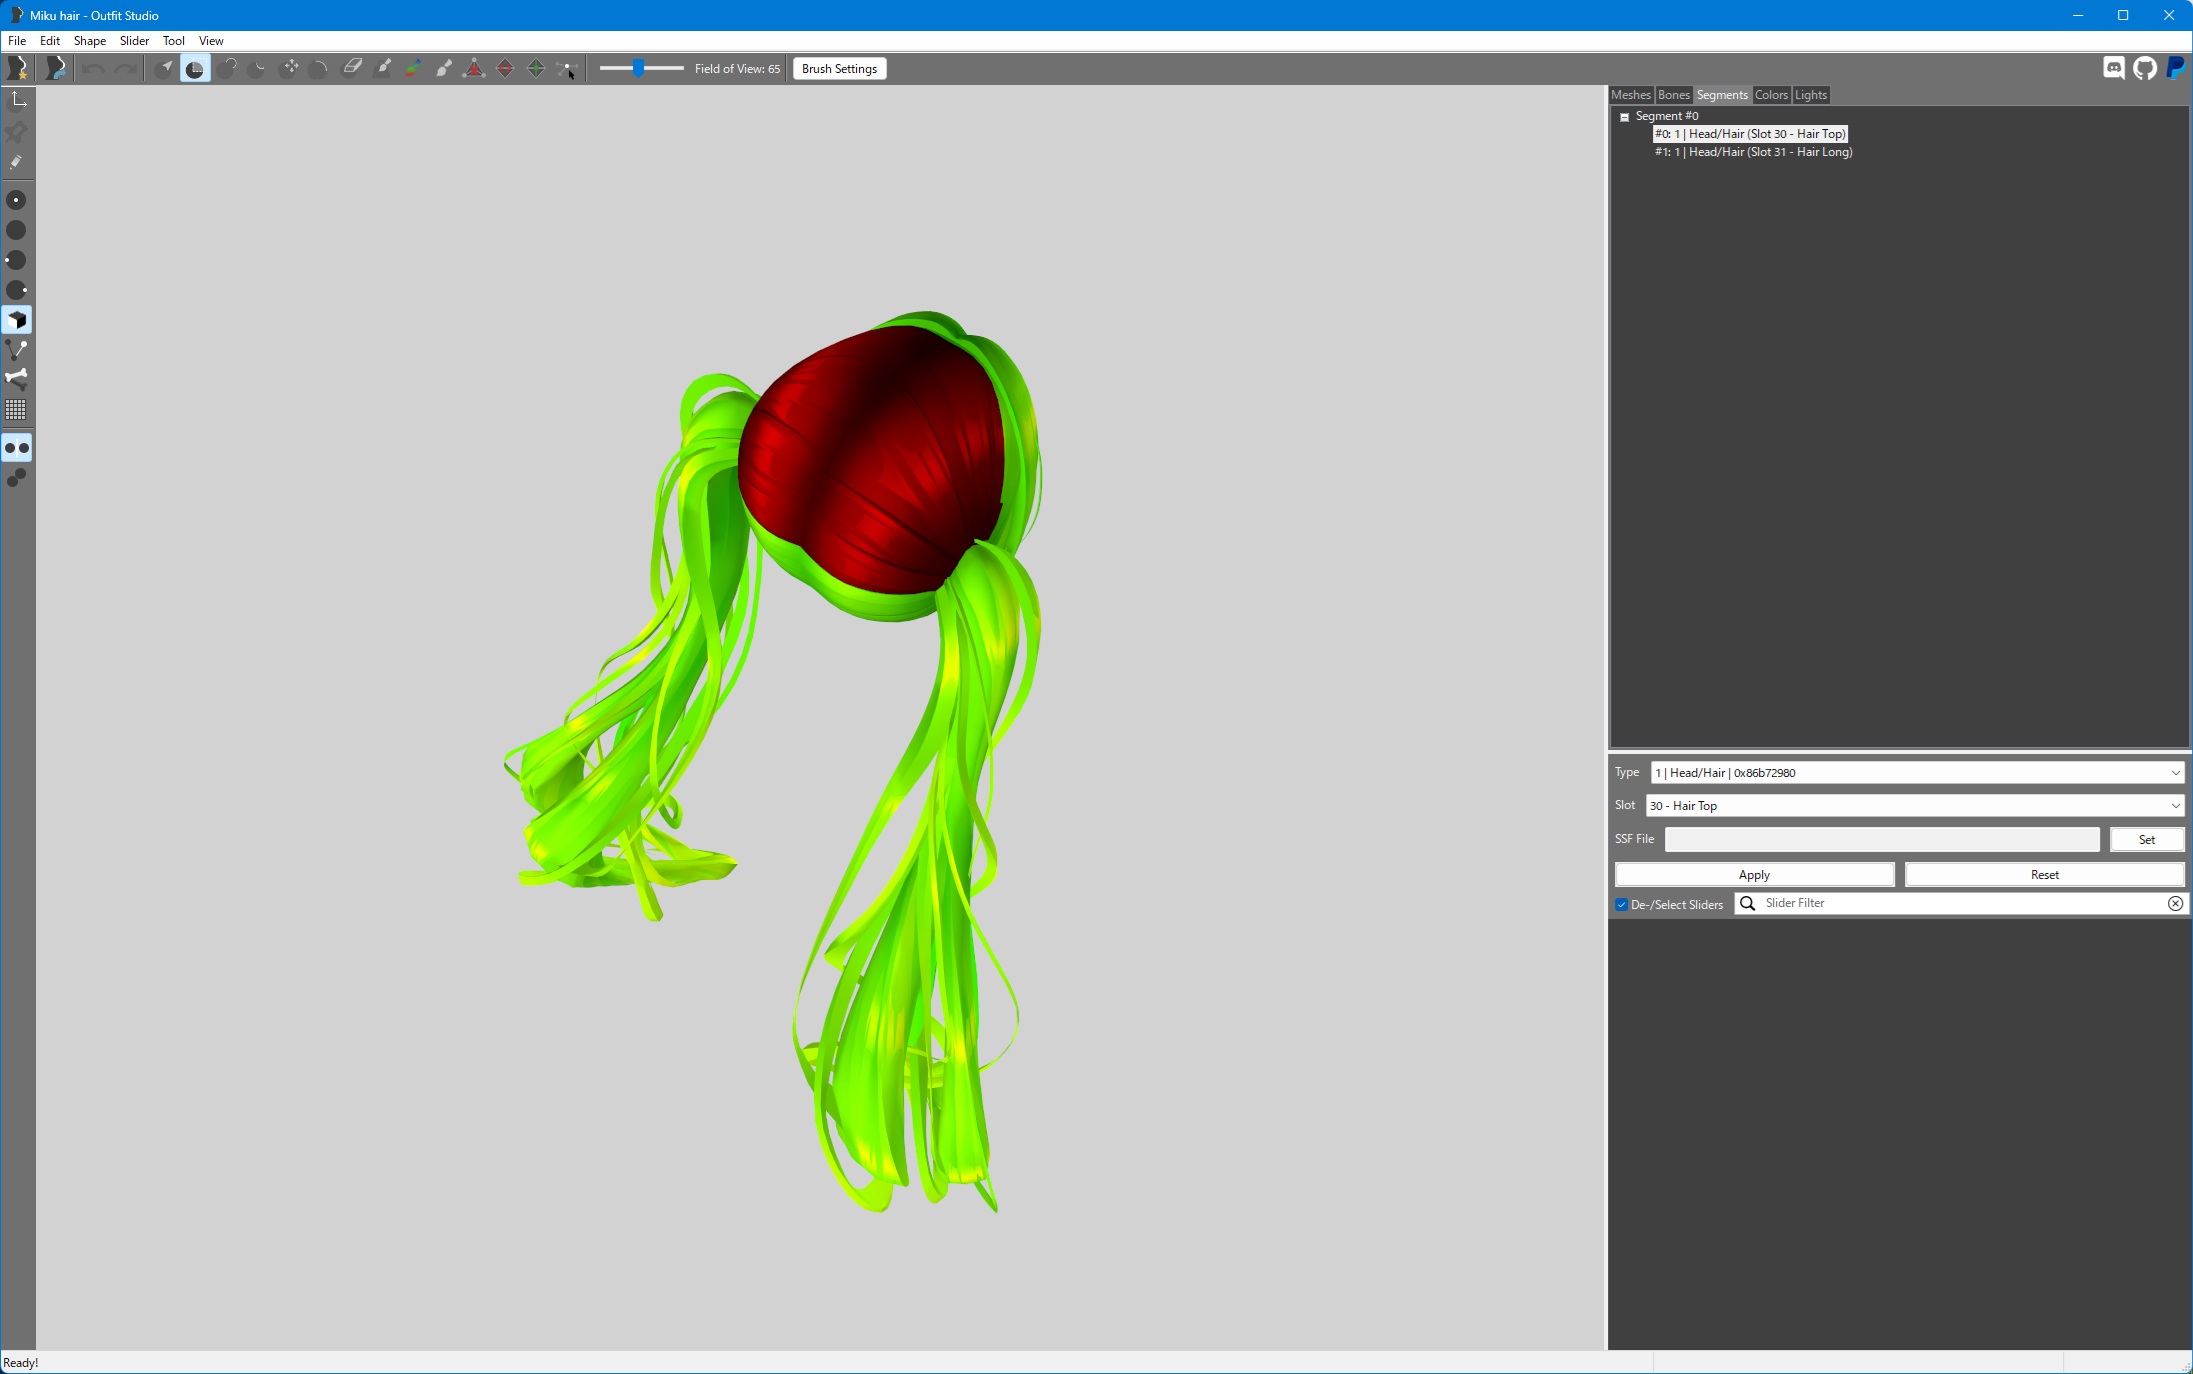The image size is (2193, 1374).
Task: Switch to the Meshes tab
Action: coord(1631,95)
